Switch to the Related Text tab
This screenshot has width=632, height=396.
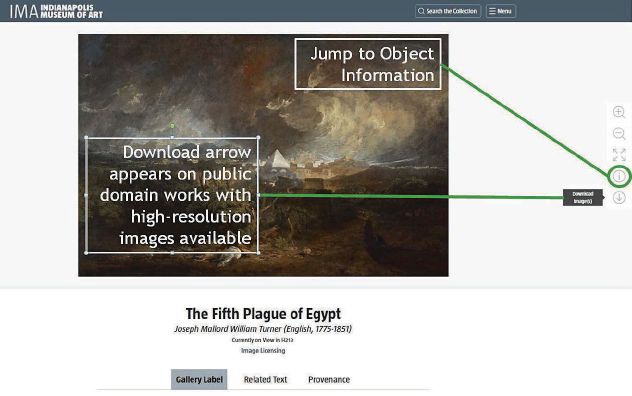[x=265, y=379]
